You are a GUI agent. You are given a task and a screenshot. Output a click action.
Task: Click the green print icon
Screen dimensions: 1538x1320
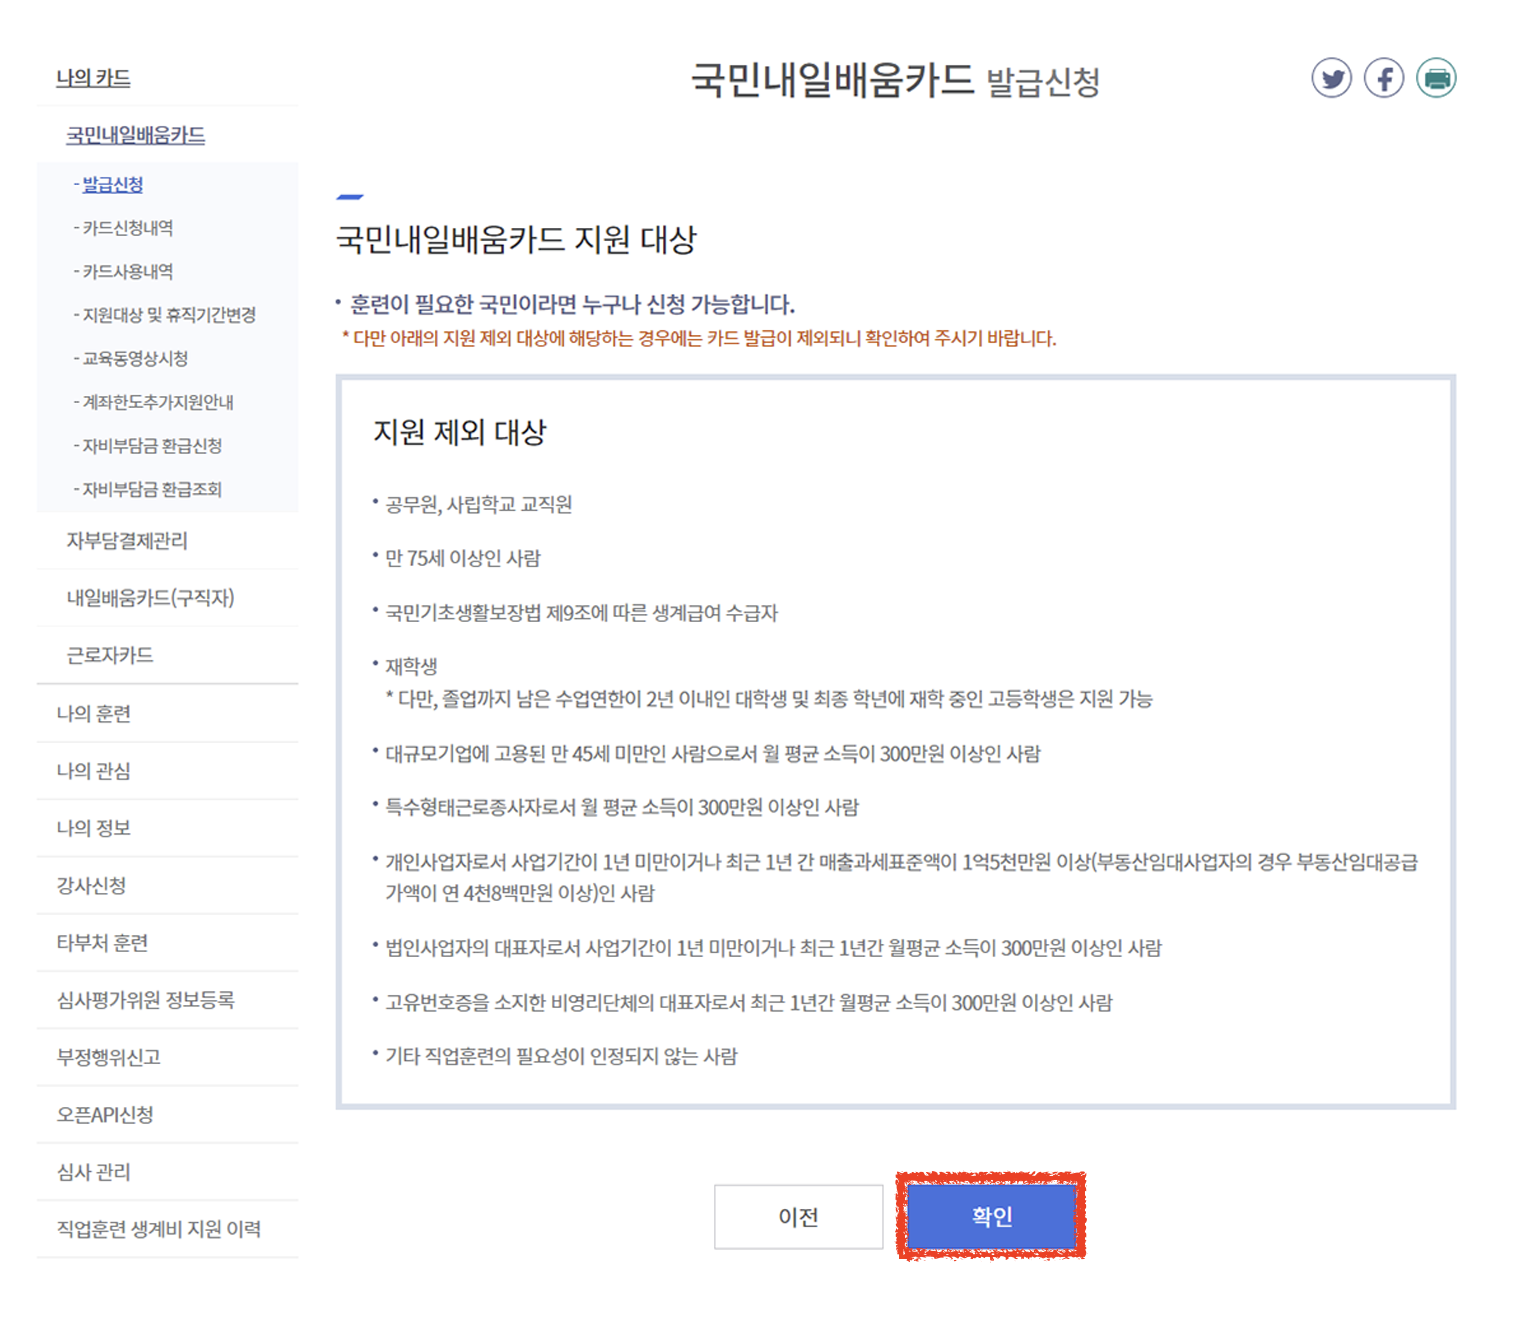(1436, 78)
